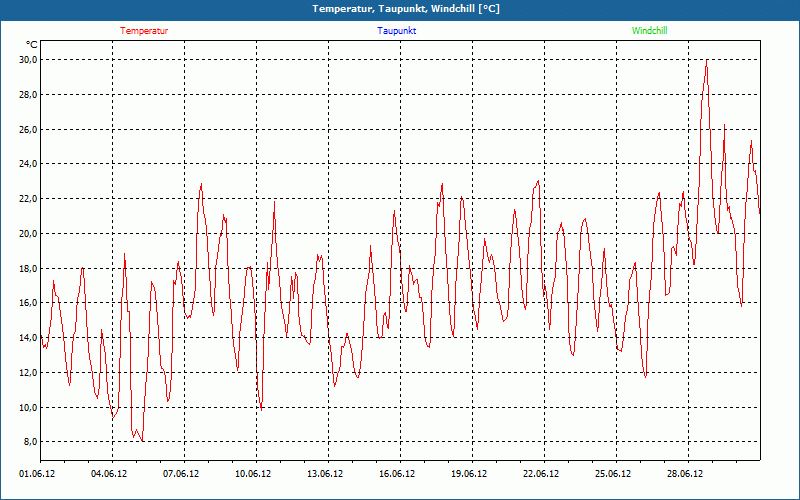Click the 30,0 y-axis value
Screen dimensions: 800x500
tap(29, 60)
